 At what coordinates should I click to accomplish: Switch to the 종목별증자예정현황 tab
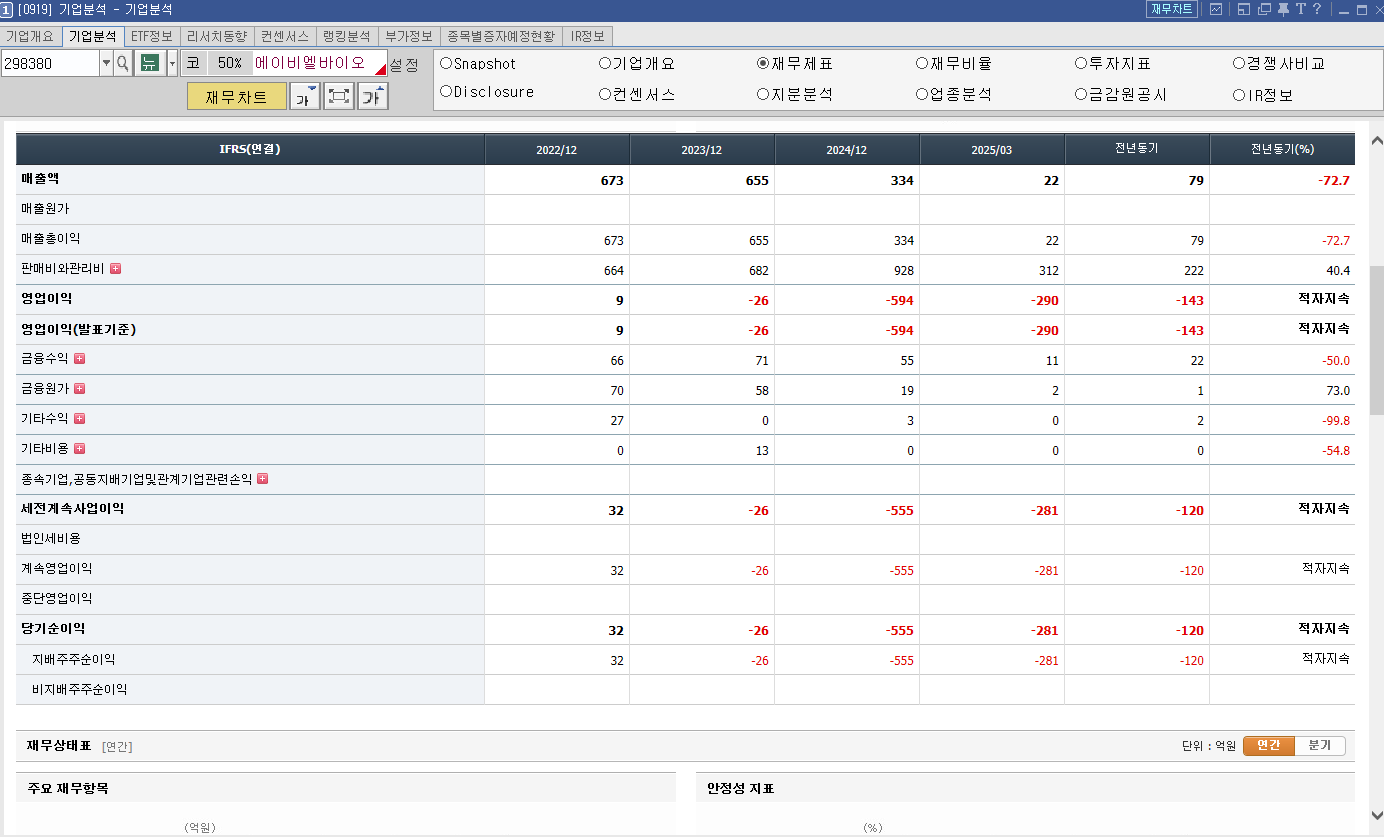click(501, 36)
